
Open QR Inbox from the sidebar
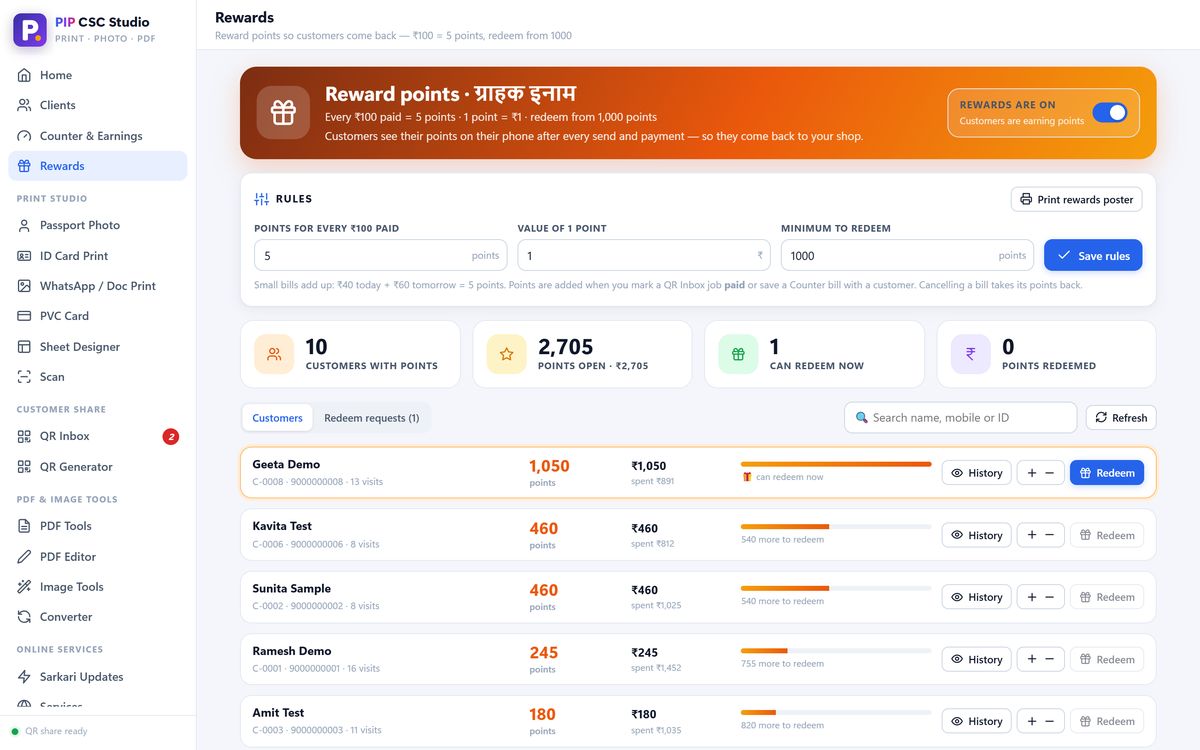click(98, 436)
